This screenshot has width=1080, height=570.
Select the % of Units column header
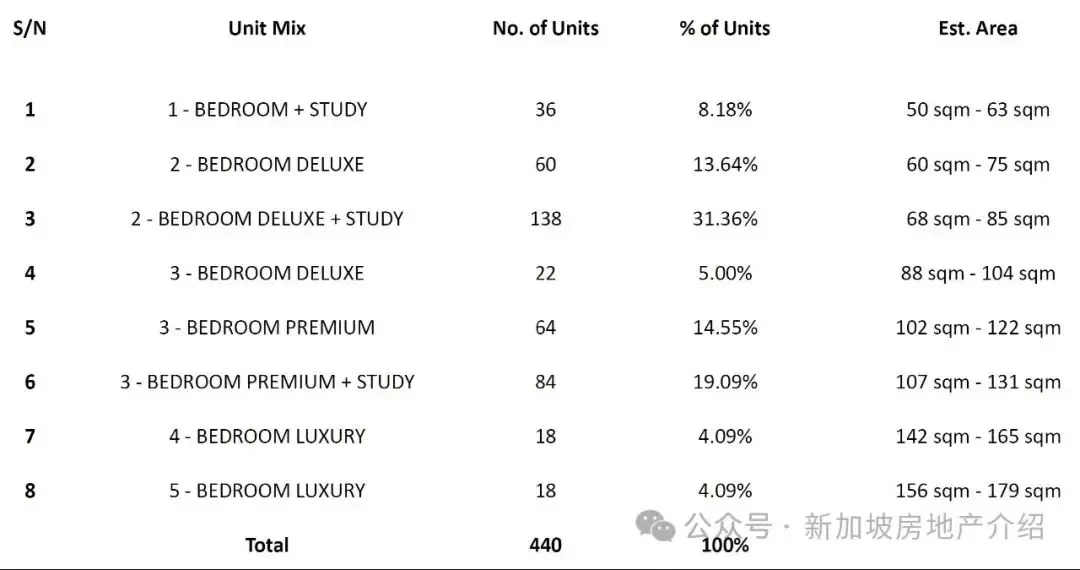tap(725, 28)
